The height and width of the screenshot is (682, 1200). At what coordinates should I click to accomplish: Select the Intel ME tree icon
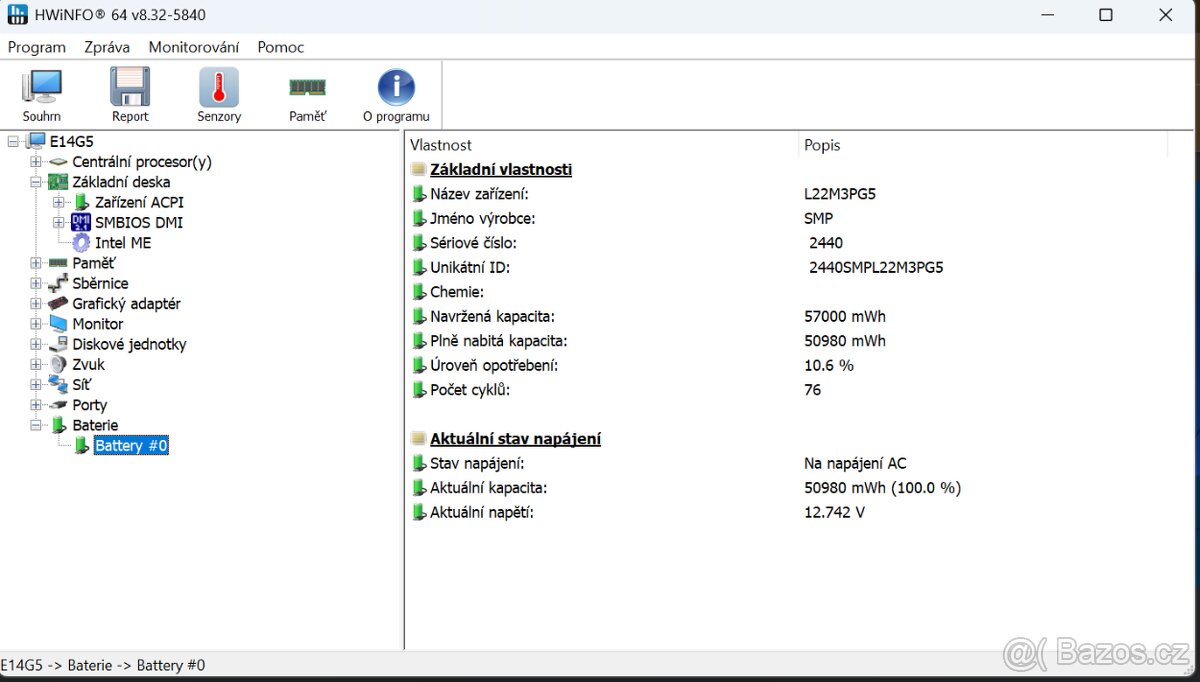[x=81, y=243]
